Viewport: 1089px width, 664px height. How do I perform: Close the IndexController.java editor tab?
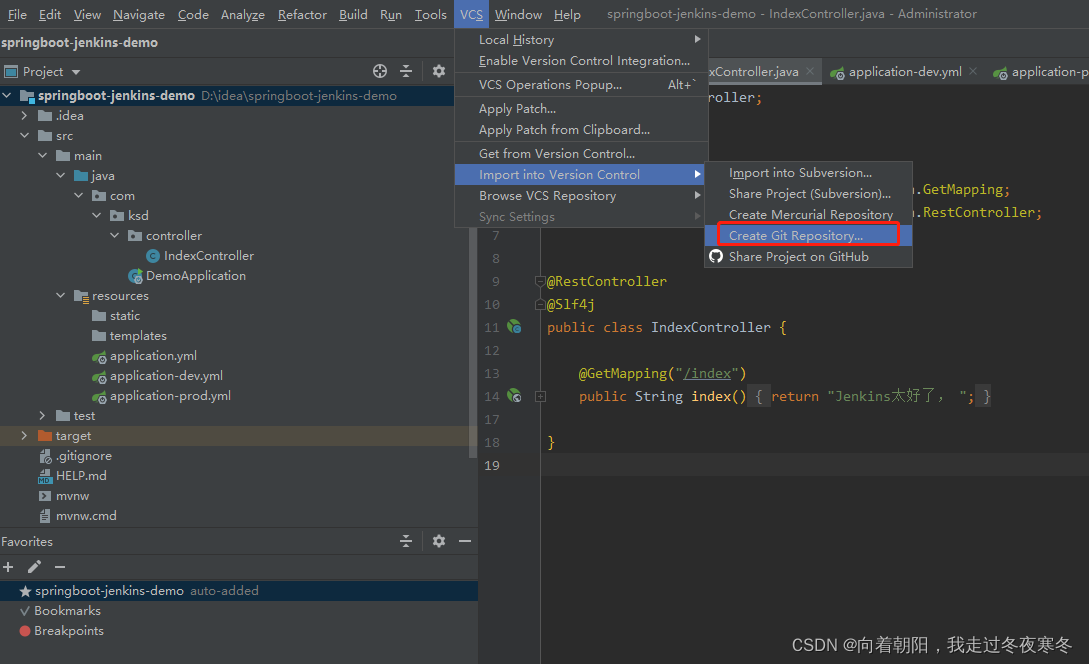point(810,72)
